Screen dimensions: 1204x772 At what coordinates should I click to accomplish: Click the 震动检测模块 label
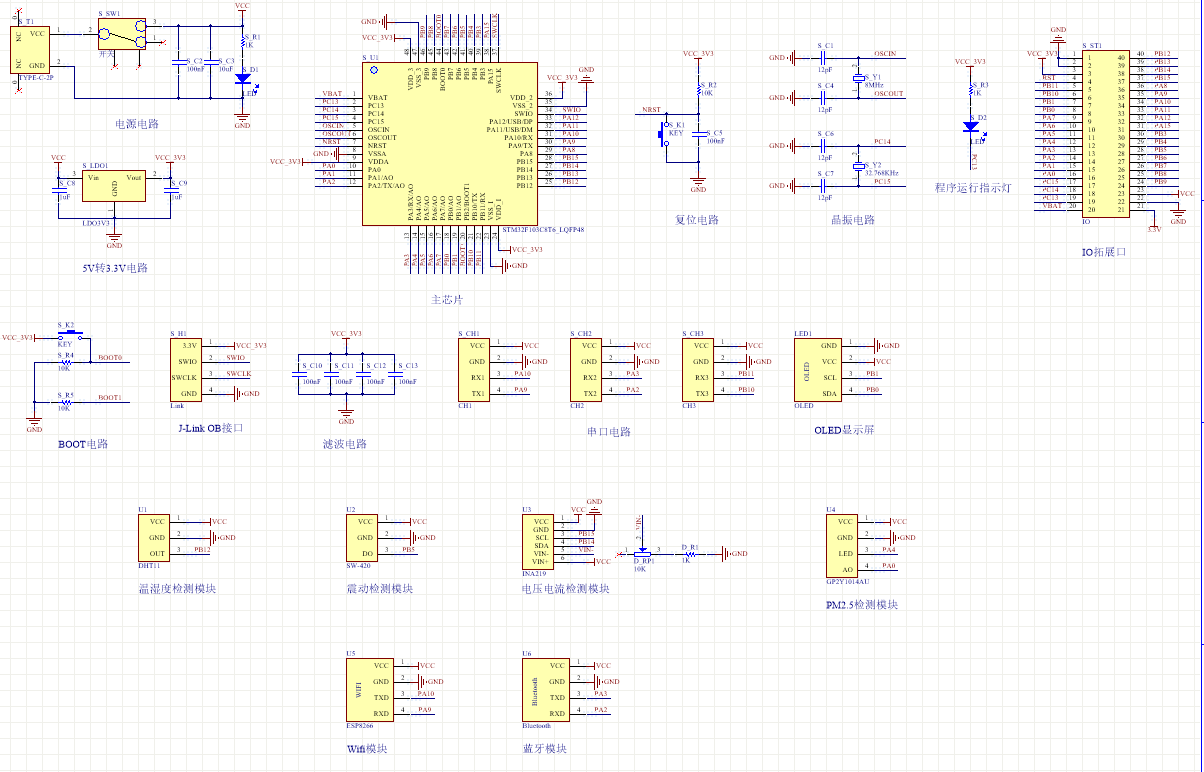380,588
